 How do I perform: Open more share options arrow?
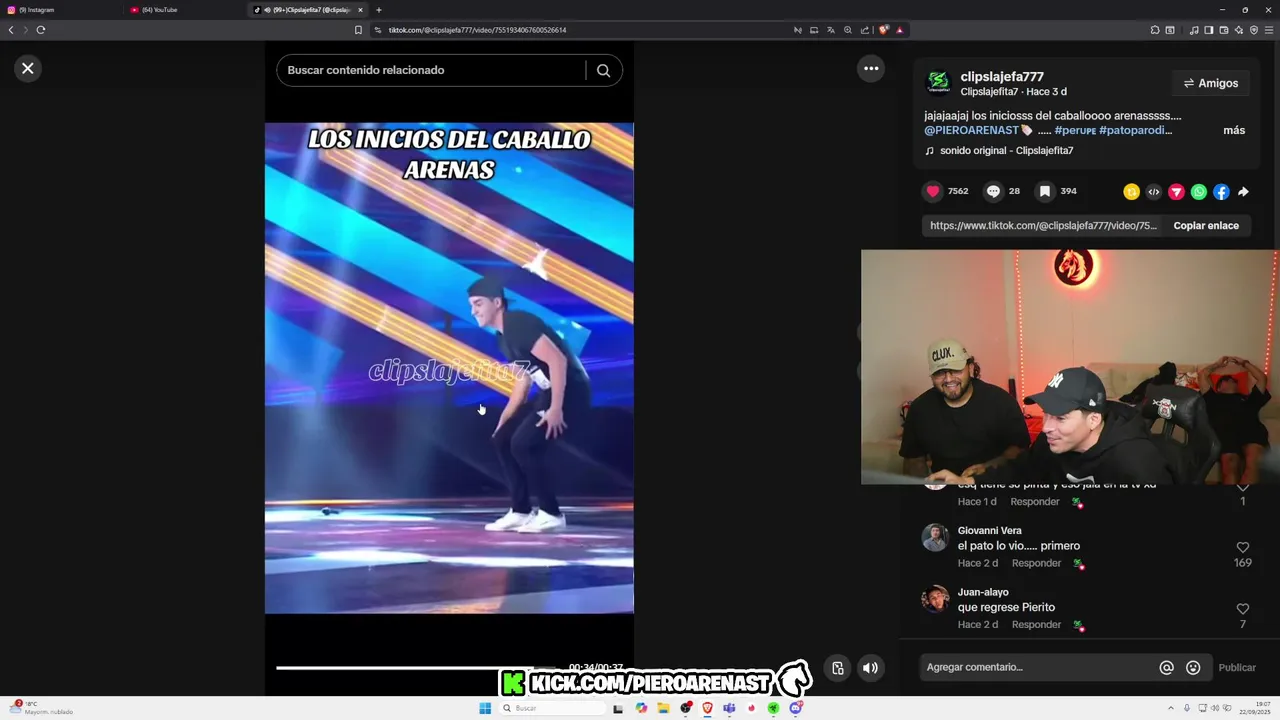coord(1243,192)
